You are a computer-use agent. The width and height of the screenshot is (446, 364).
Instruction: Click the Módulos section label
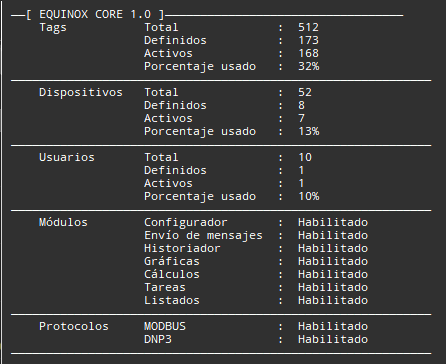point(63,222)
